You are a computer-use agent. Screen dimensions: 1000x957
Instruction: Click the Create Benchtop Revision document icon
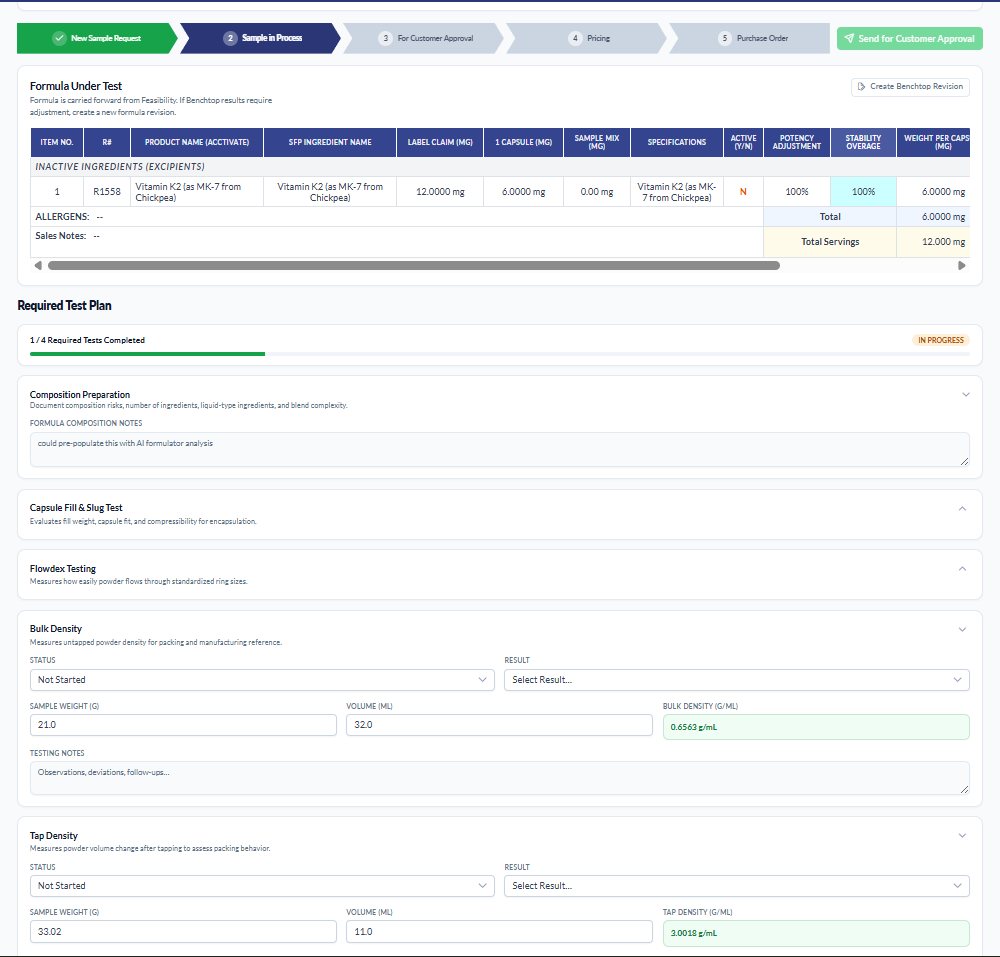tap(862, 87)
